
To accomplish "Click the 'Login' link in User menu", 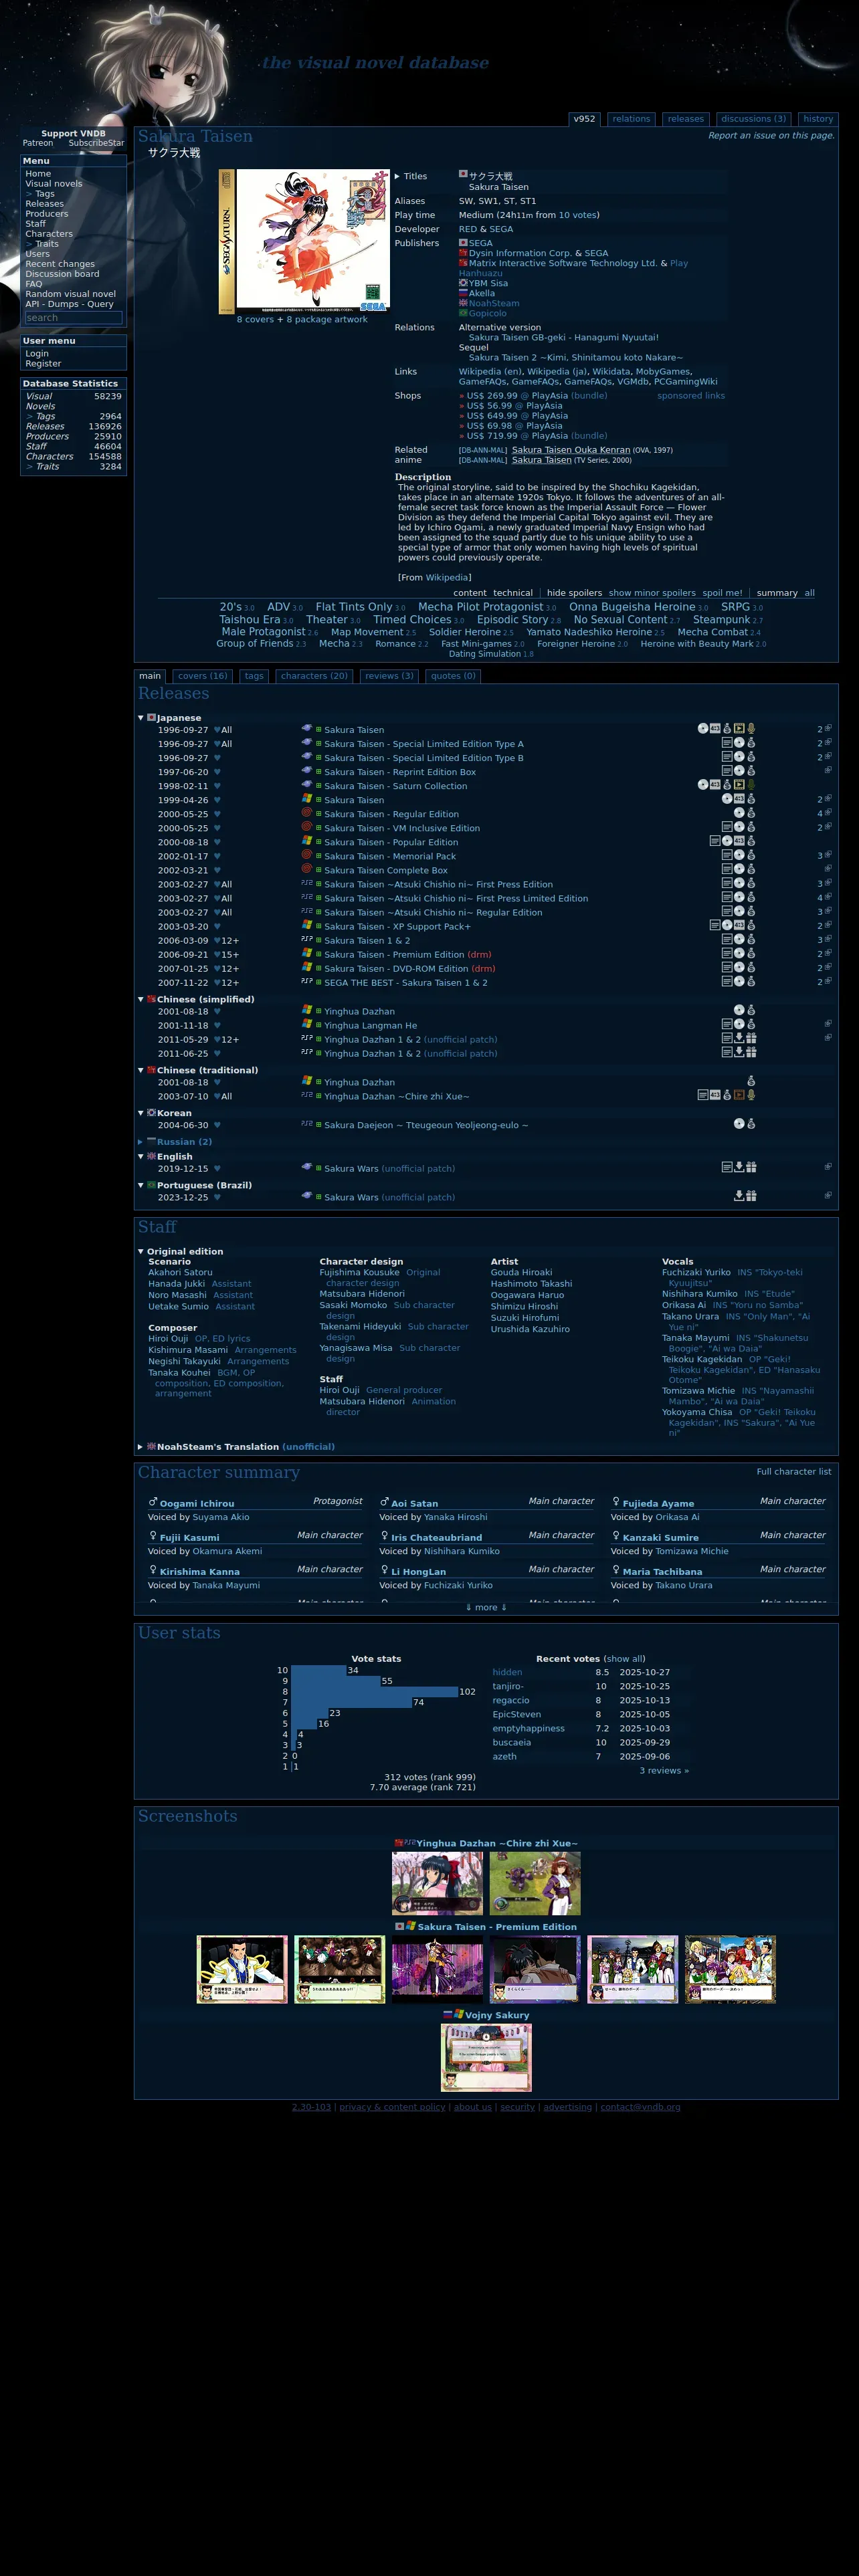I will pos(37,354).
